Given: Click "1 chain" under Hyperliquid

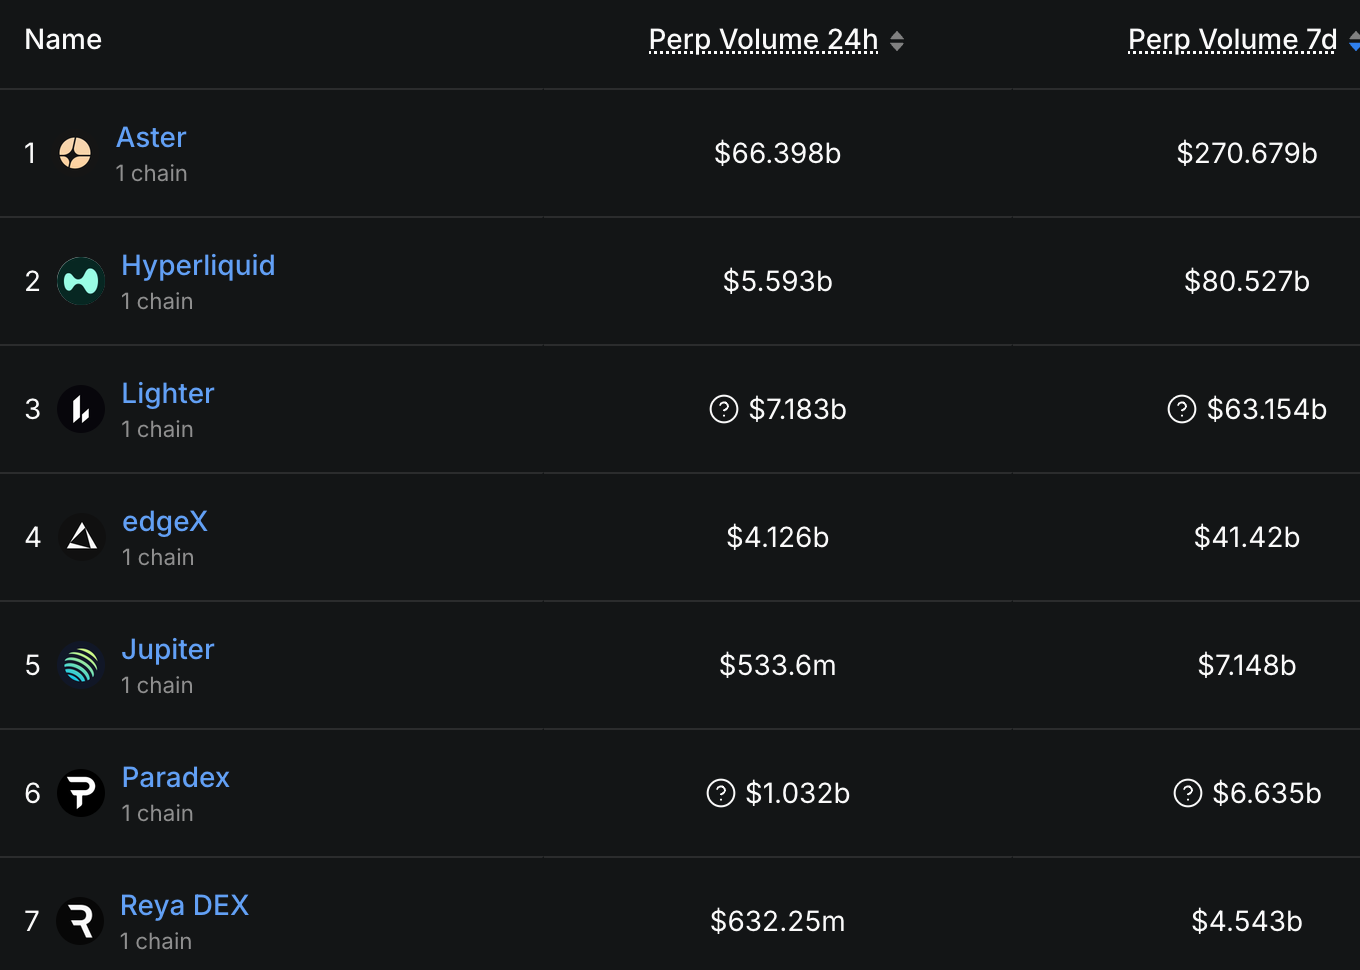Looking at the screenshot, I should click(x=157, y=301).
